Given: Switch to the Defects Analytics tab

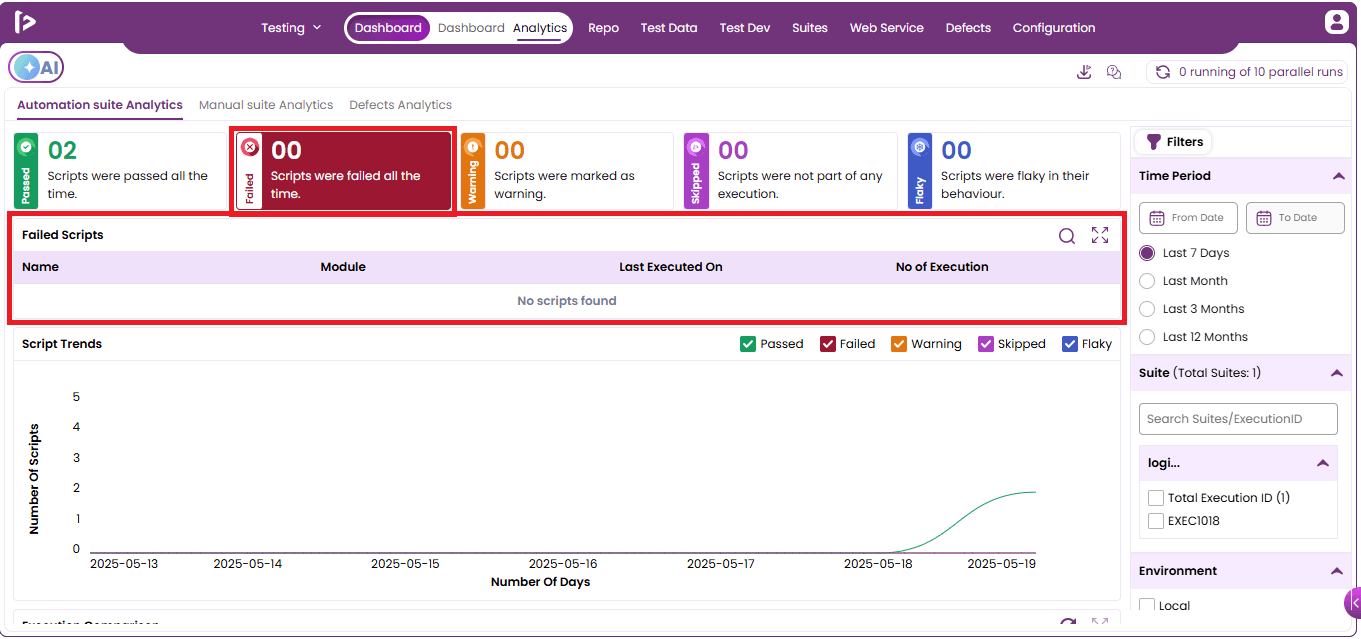Looking at the screenshot, I should click(x=400, y=105).
